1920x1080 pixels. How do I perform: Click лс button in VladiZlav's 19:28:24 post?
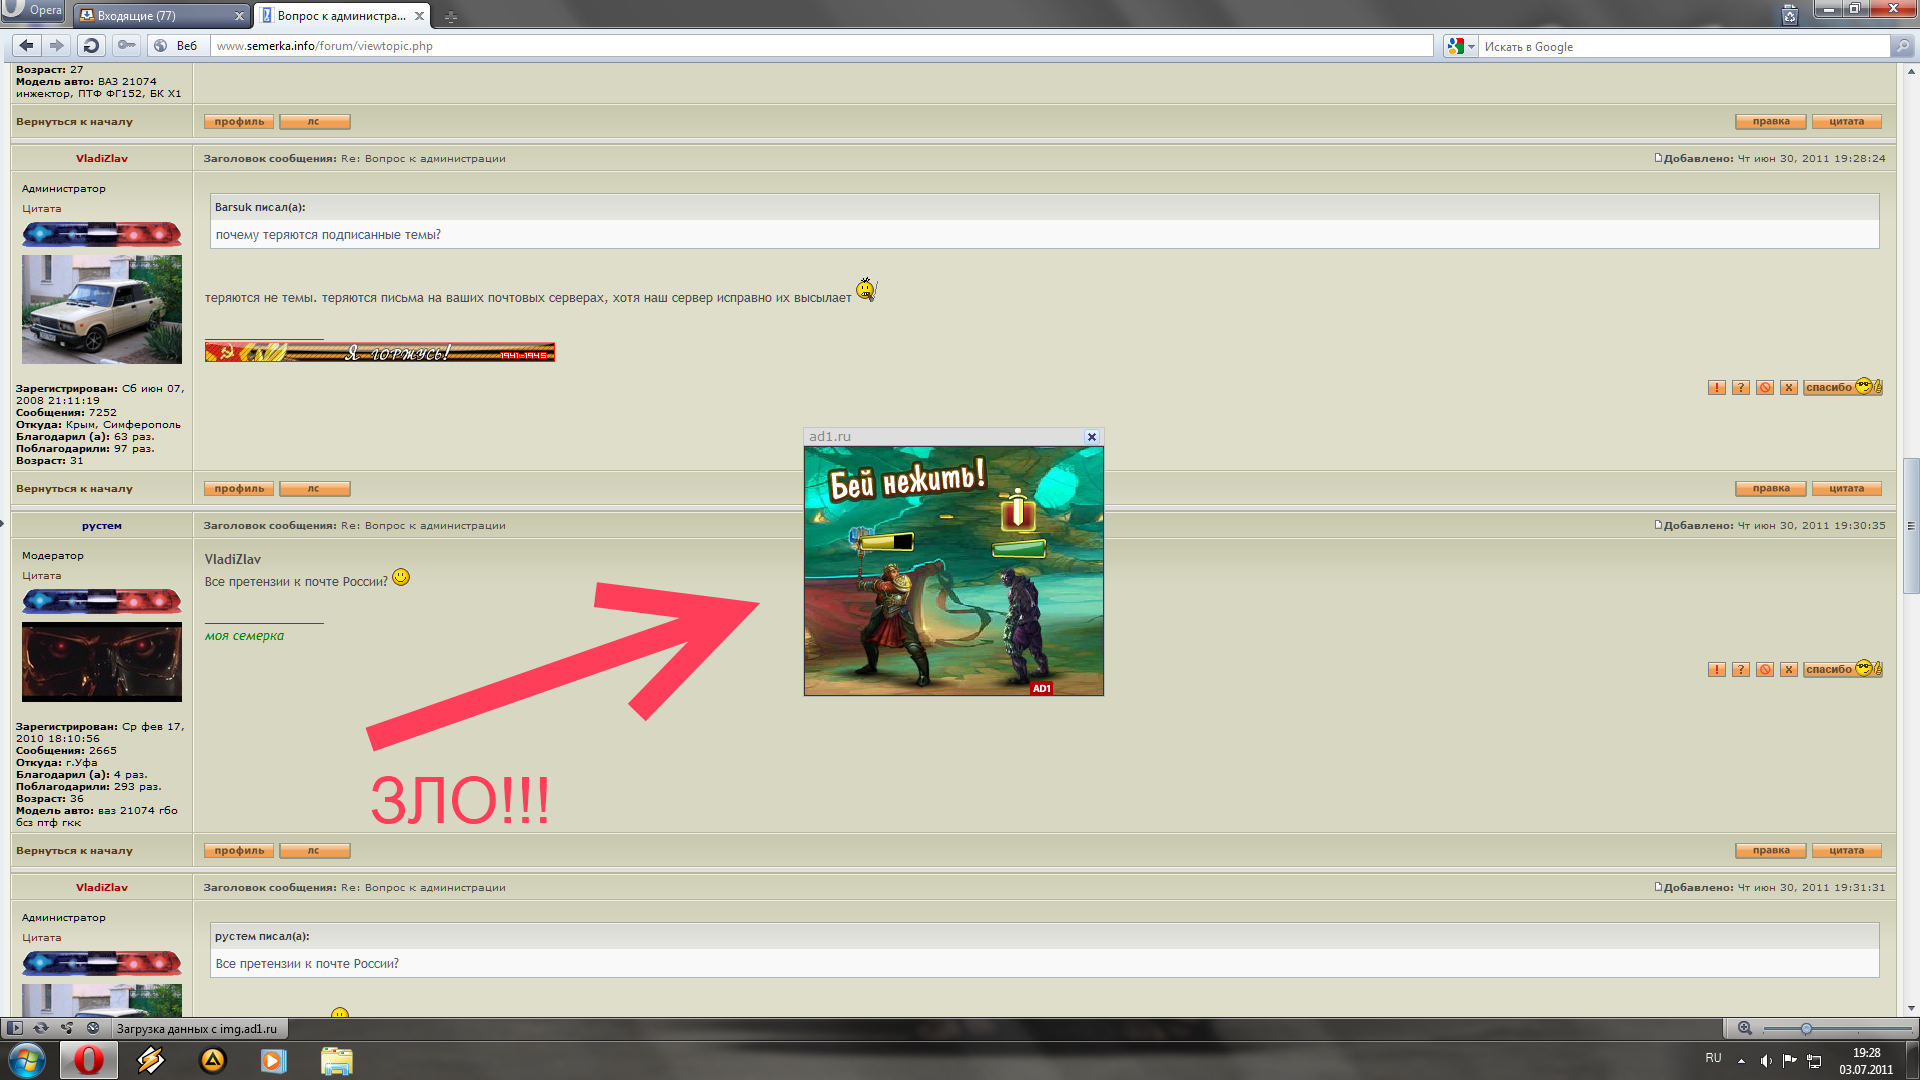tap(315, 489)
